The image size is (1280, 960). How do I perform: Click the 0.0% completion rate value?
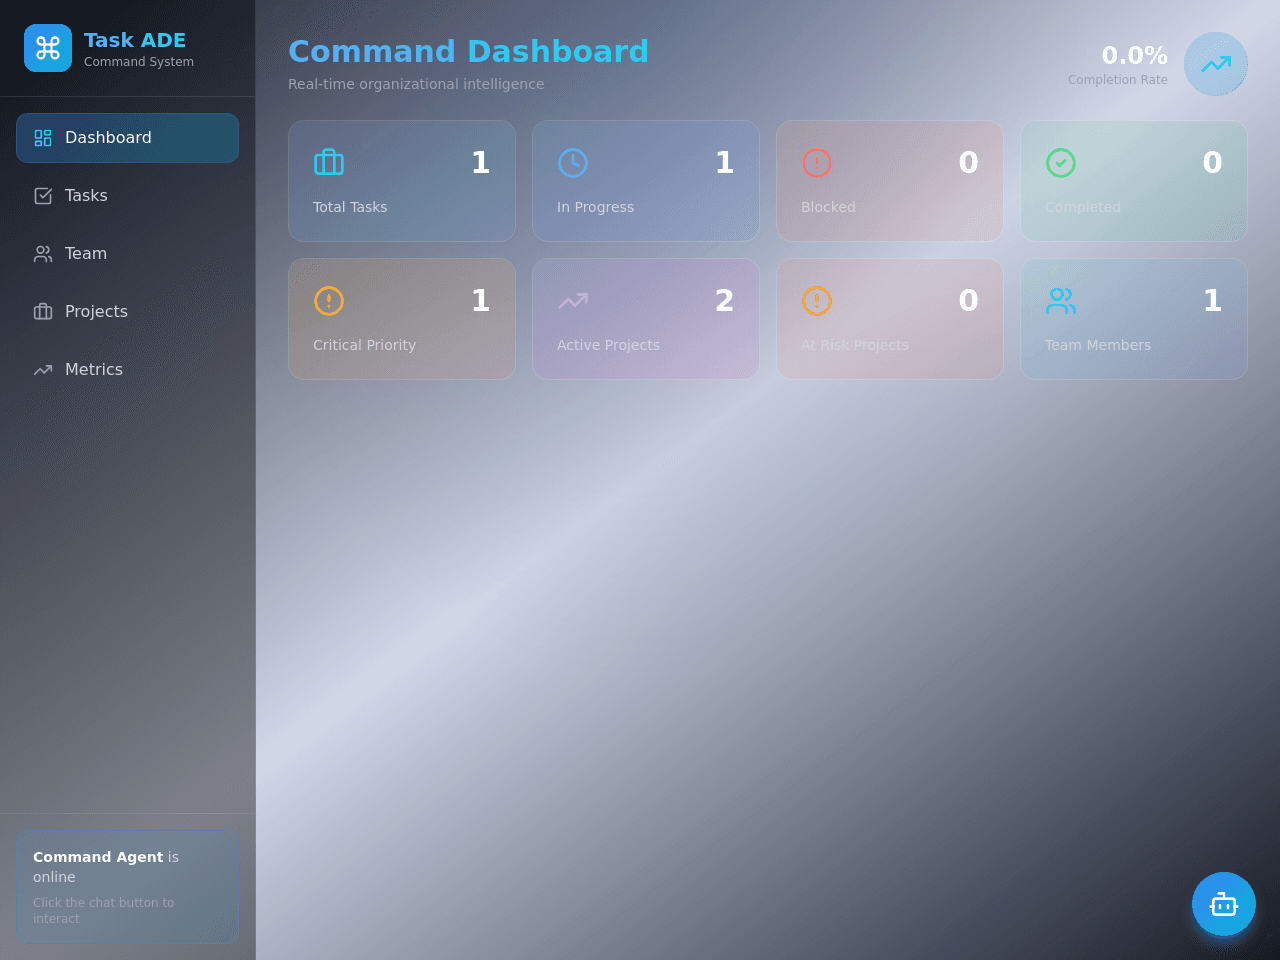[1134, 55]
